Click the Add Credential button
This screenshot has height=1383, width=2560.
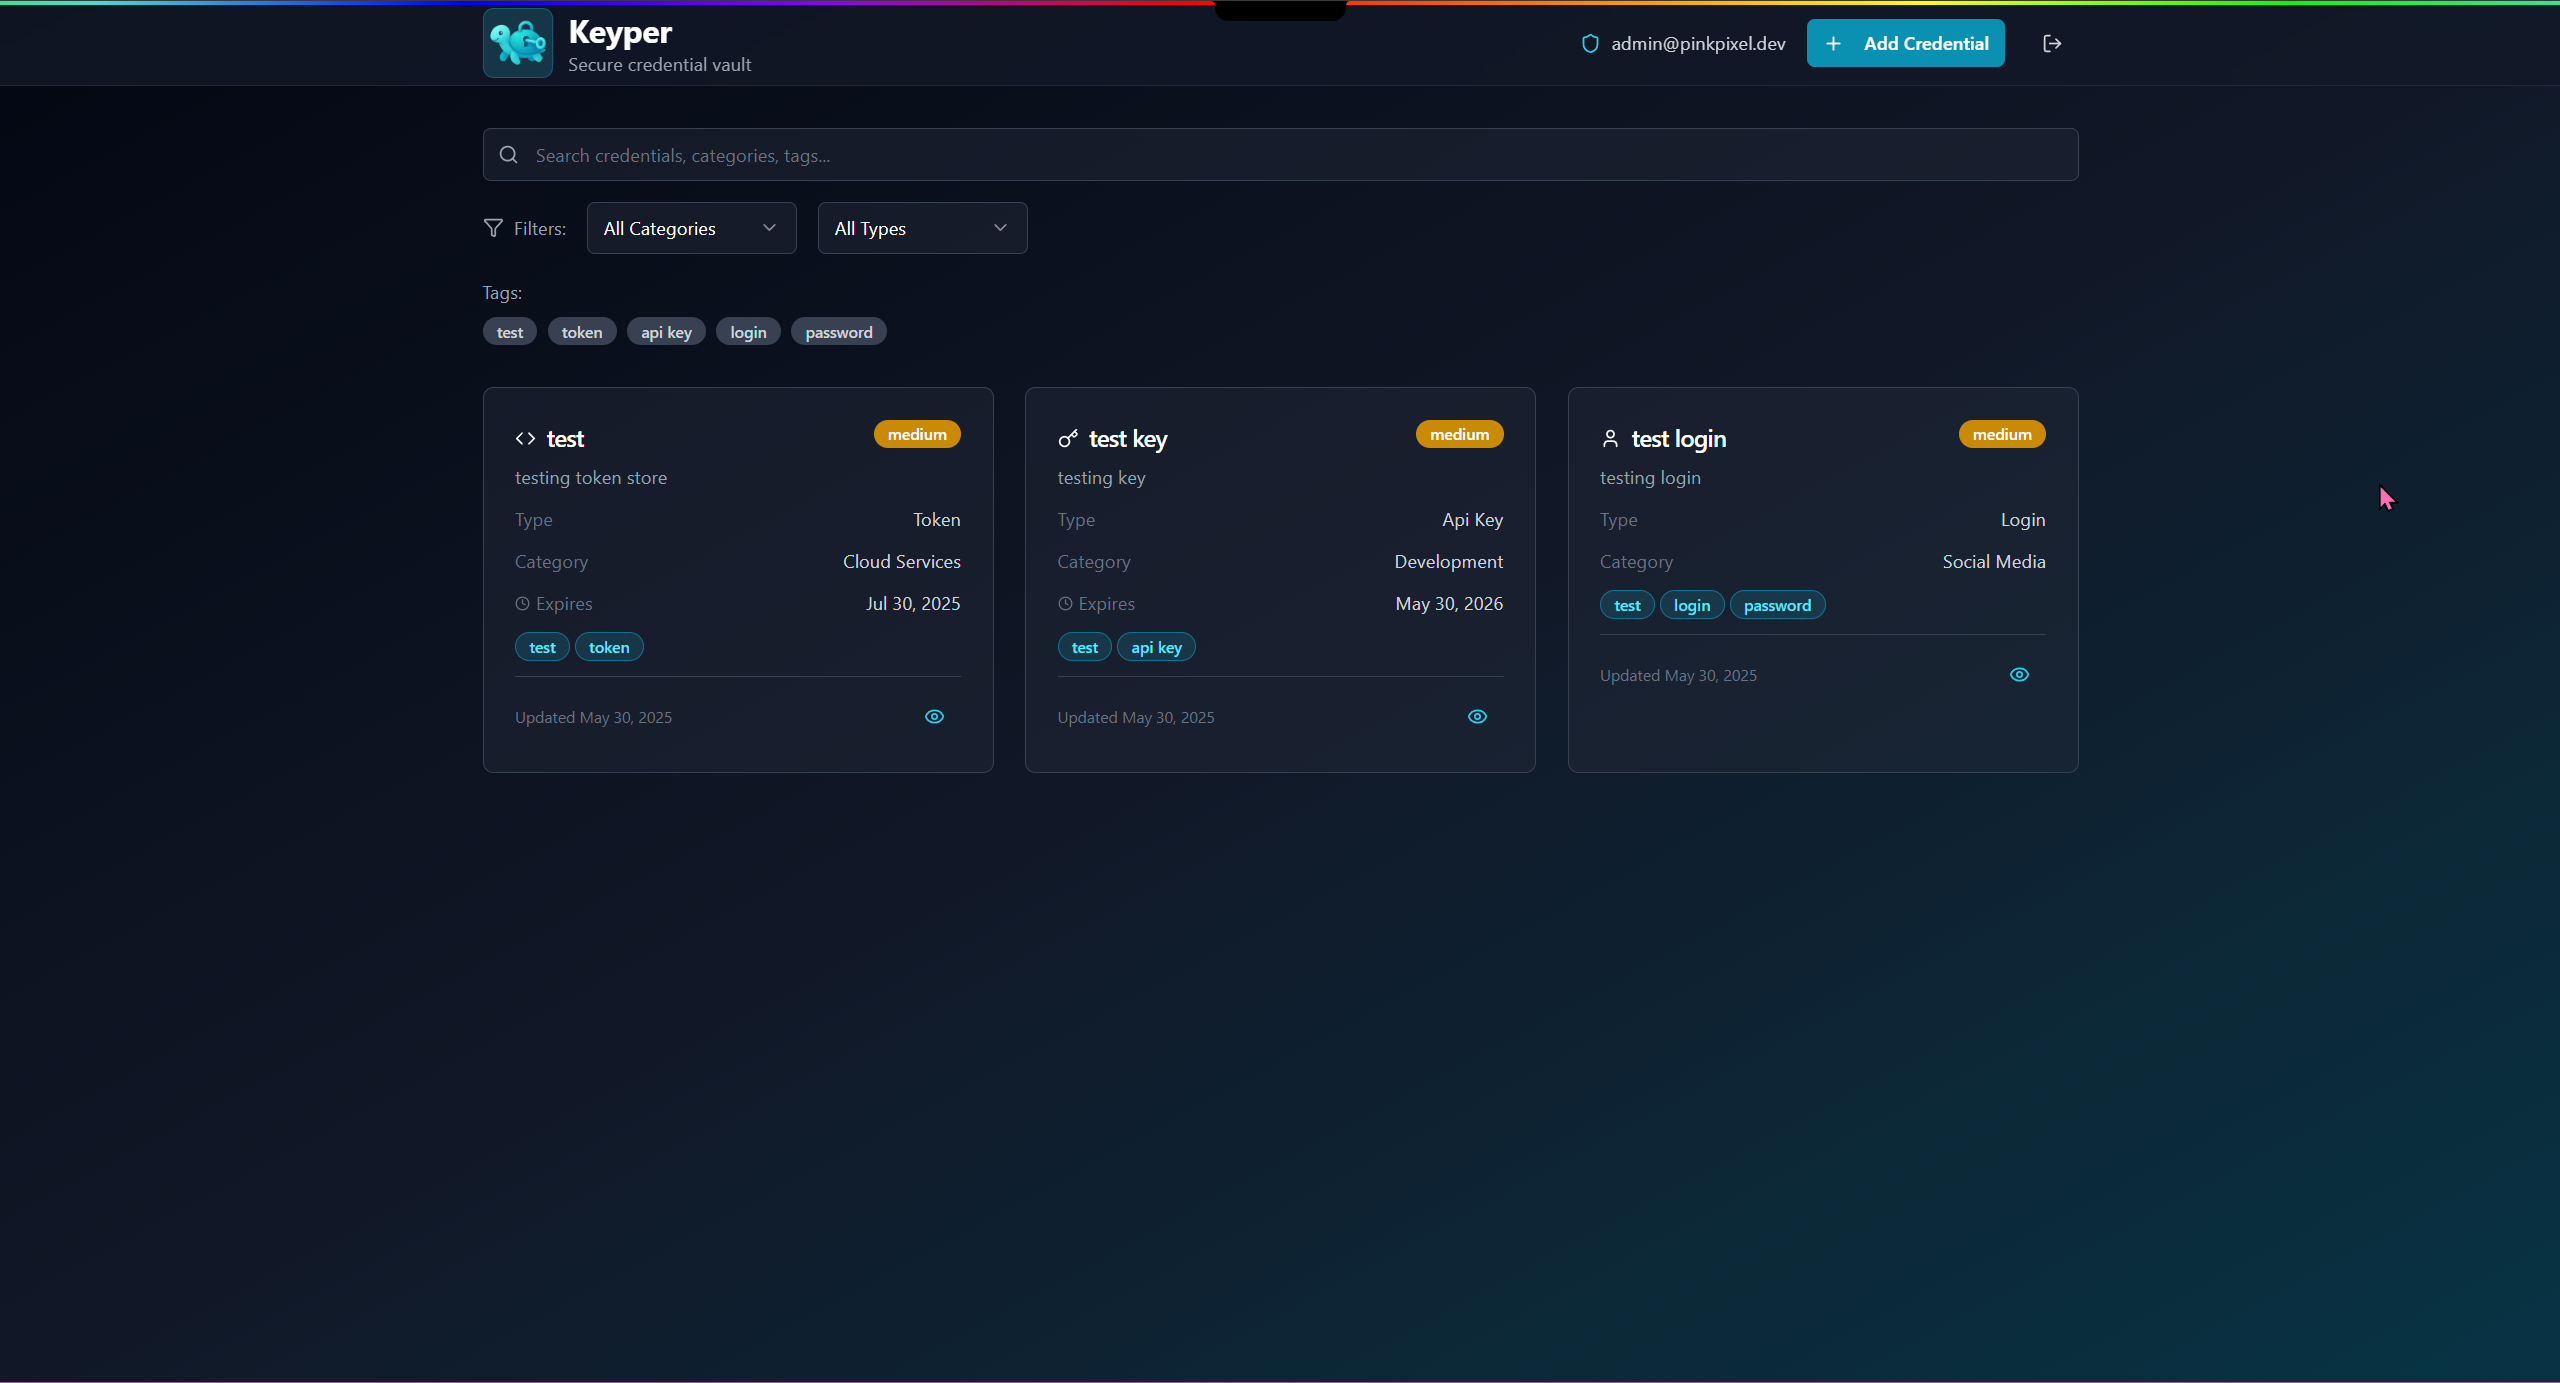(1905, 43)
